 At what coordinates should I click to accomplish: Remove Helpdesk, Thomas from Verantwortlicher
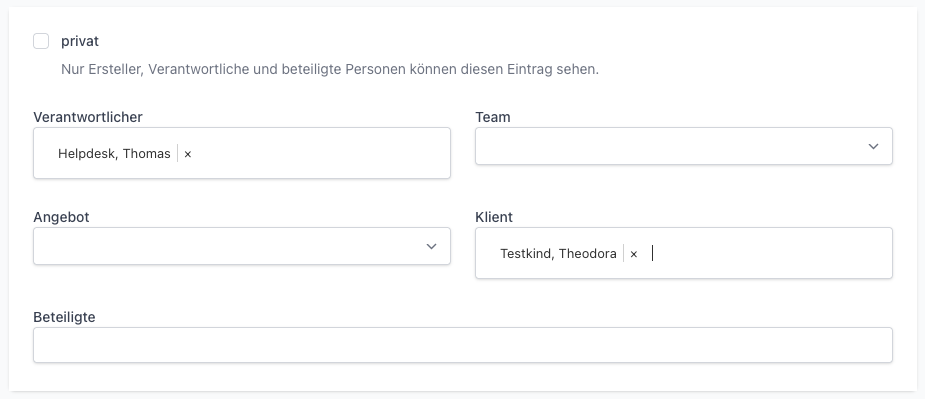pos(188,154)
